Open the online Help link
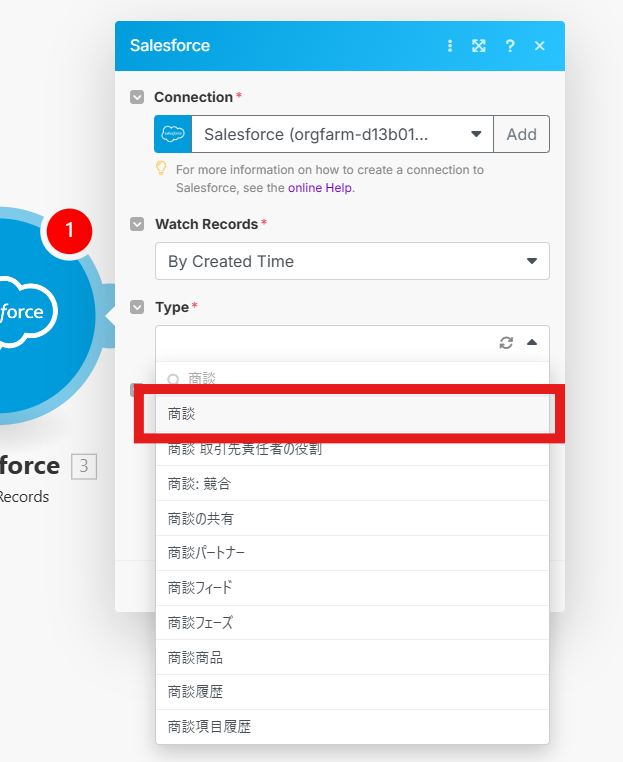 tap(320, 188)
